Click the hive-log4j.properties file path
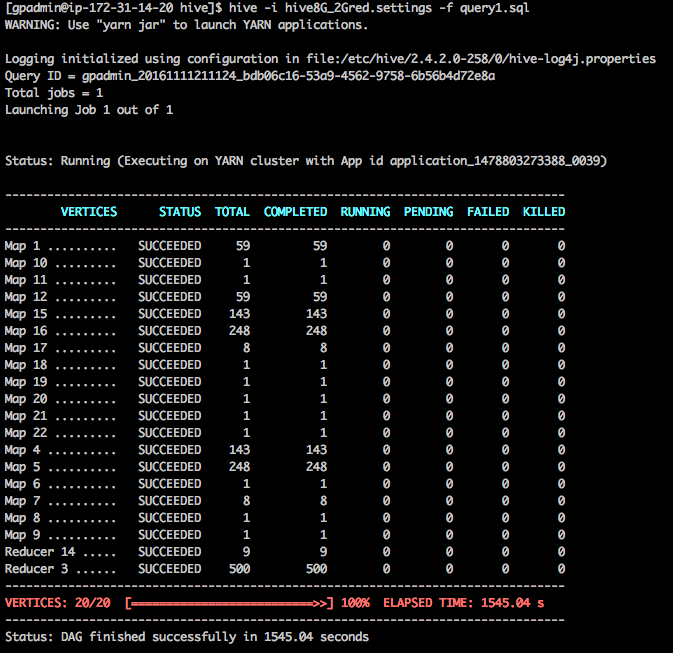Screen dimensions: 673x653 [481, 59]
